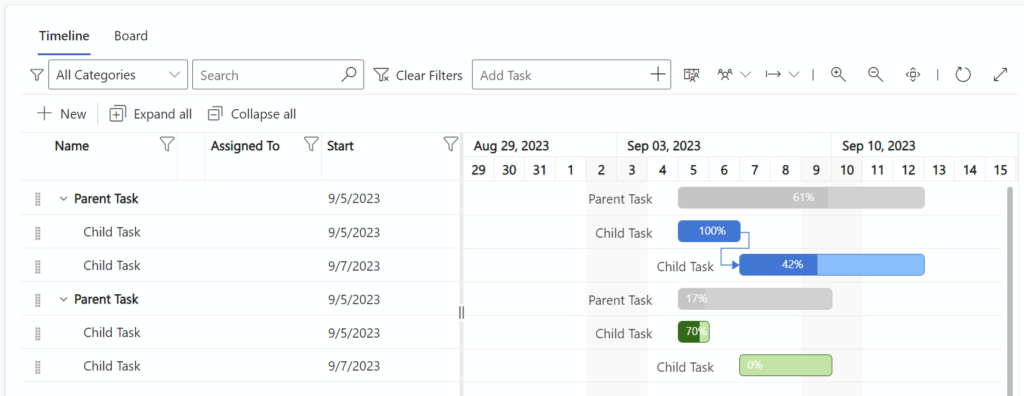Open the Assigned To column filter
Viewport: 1024px width, 396px height.
point(311,145)
